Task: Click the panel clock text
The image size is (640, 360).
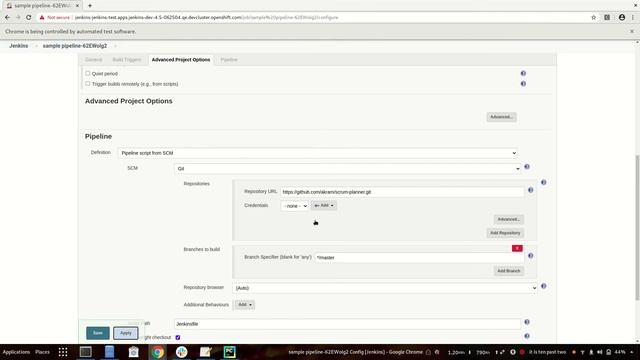Action: 547,352
